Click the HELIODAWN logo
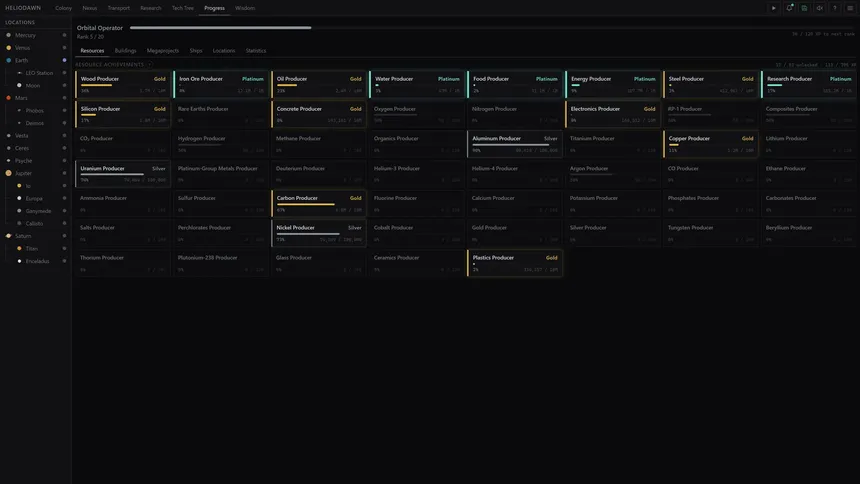This screenshot has width=860, height=484. click(23, 8)
